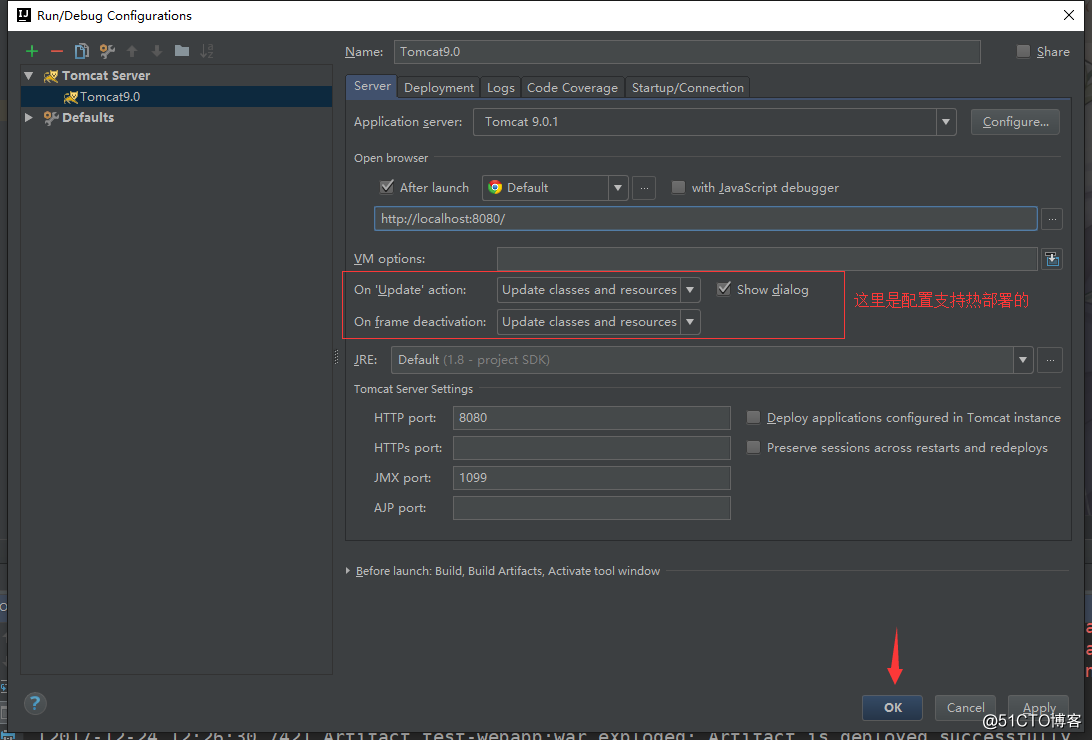1092x740 pixels.
Task: Enable Preserve sessions across restarts checkbox
Action: coord(753,447)
